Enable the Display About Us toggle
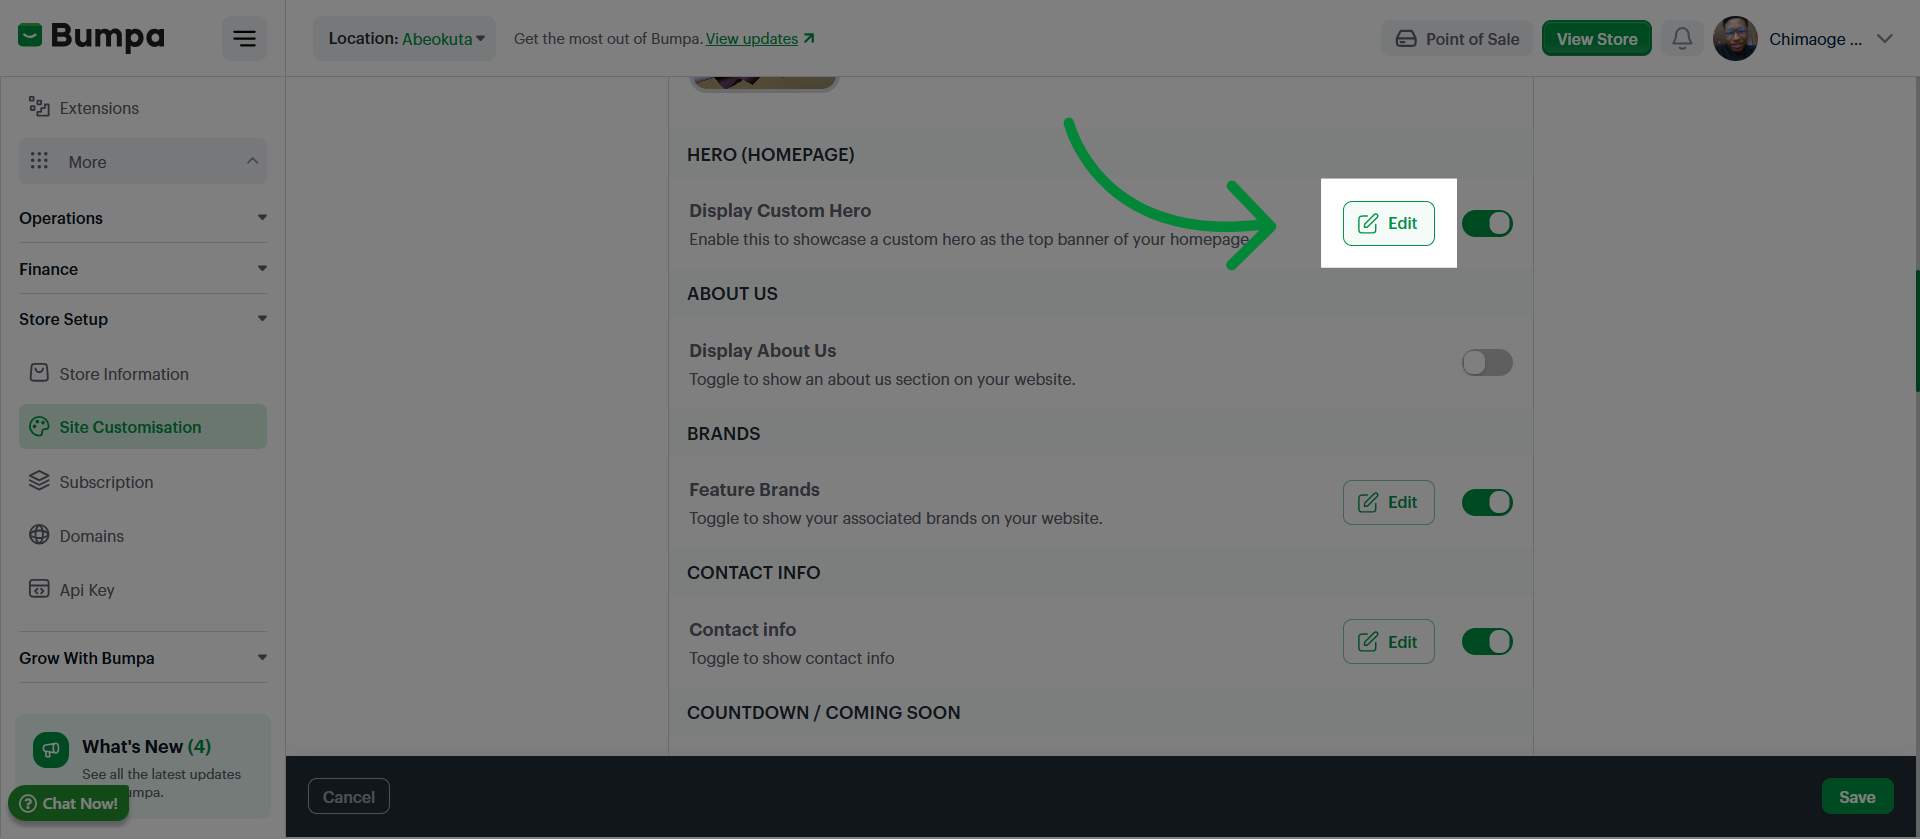Image resolution: width=1920 pixels, height=839 pixels. click(x=1487, y=363)
